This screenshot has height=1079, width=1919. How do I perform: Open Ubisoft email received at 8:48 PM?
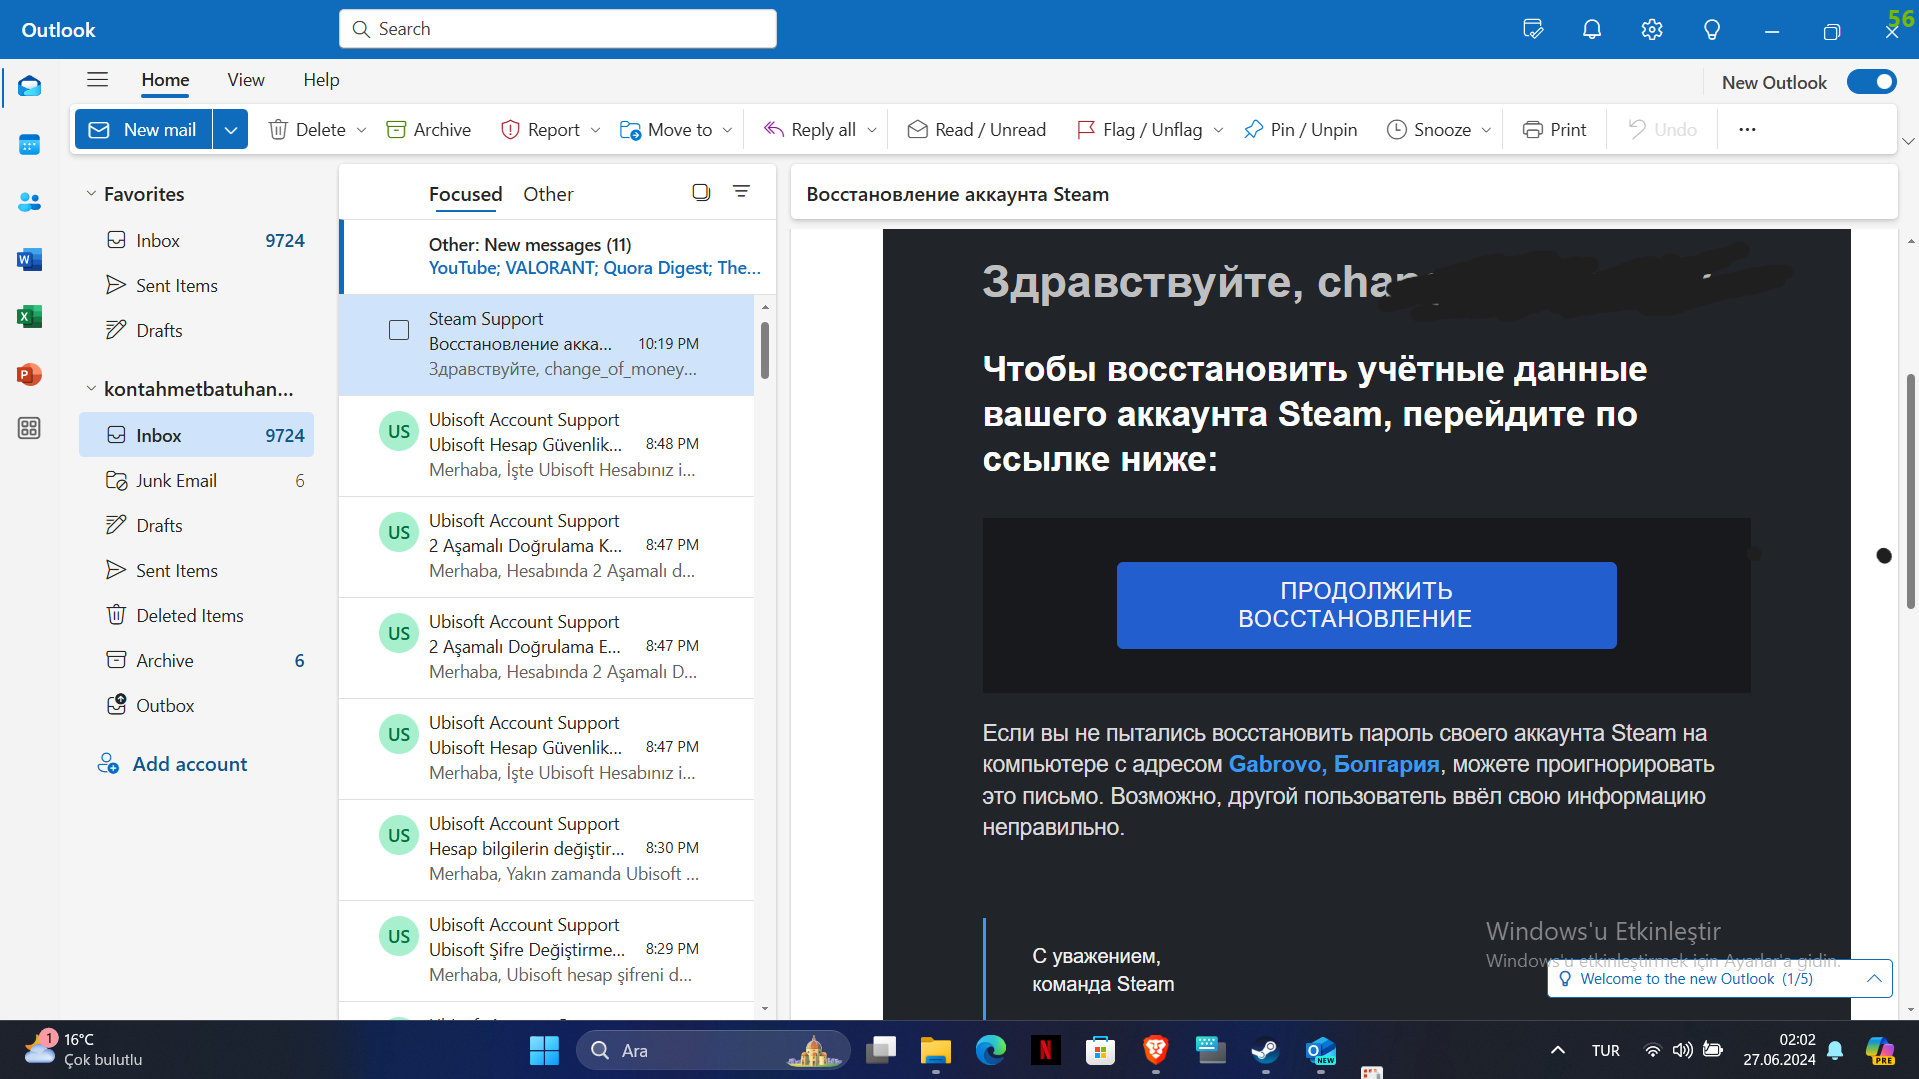click(x=546, y=445)
